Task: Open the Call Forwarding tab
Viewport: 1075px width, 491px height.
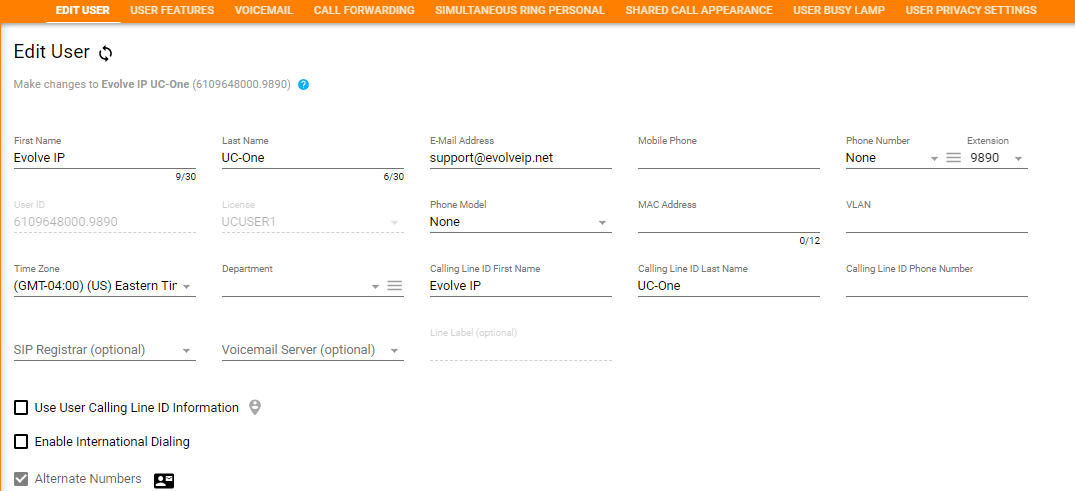Action: 364,10
